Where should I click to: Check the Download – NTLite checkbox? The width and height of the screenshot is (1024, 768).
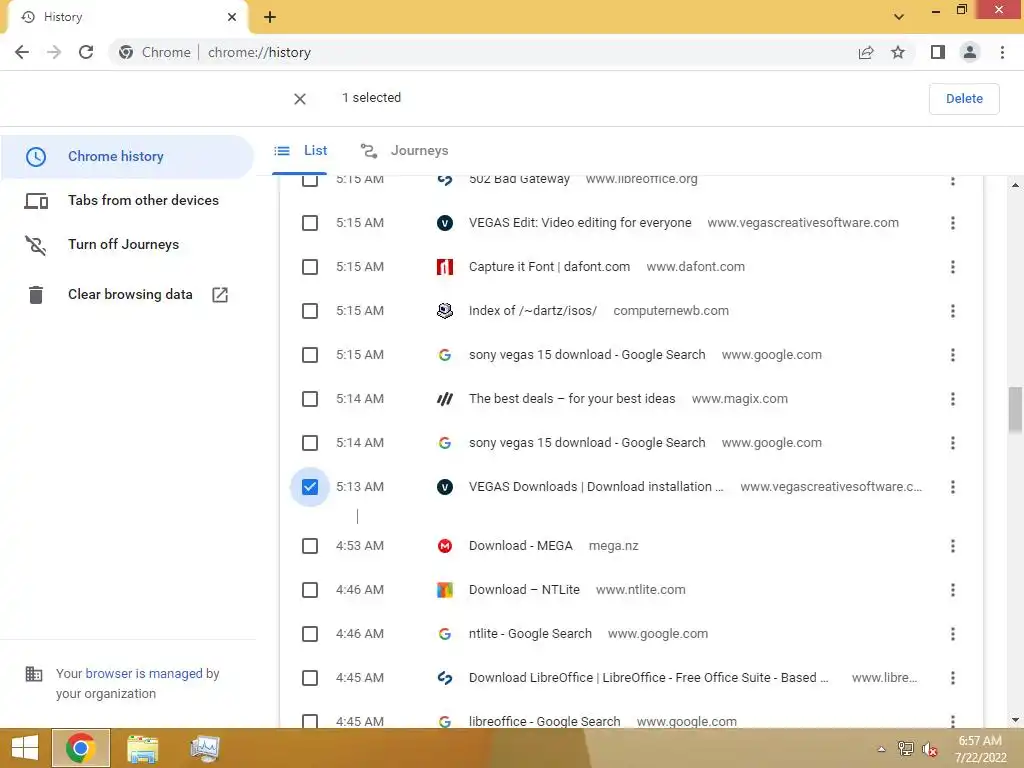(310, 590)
